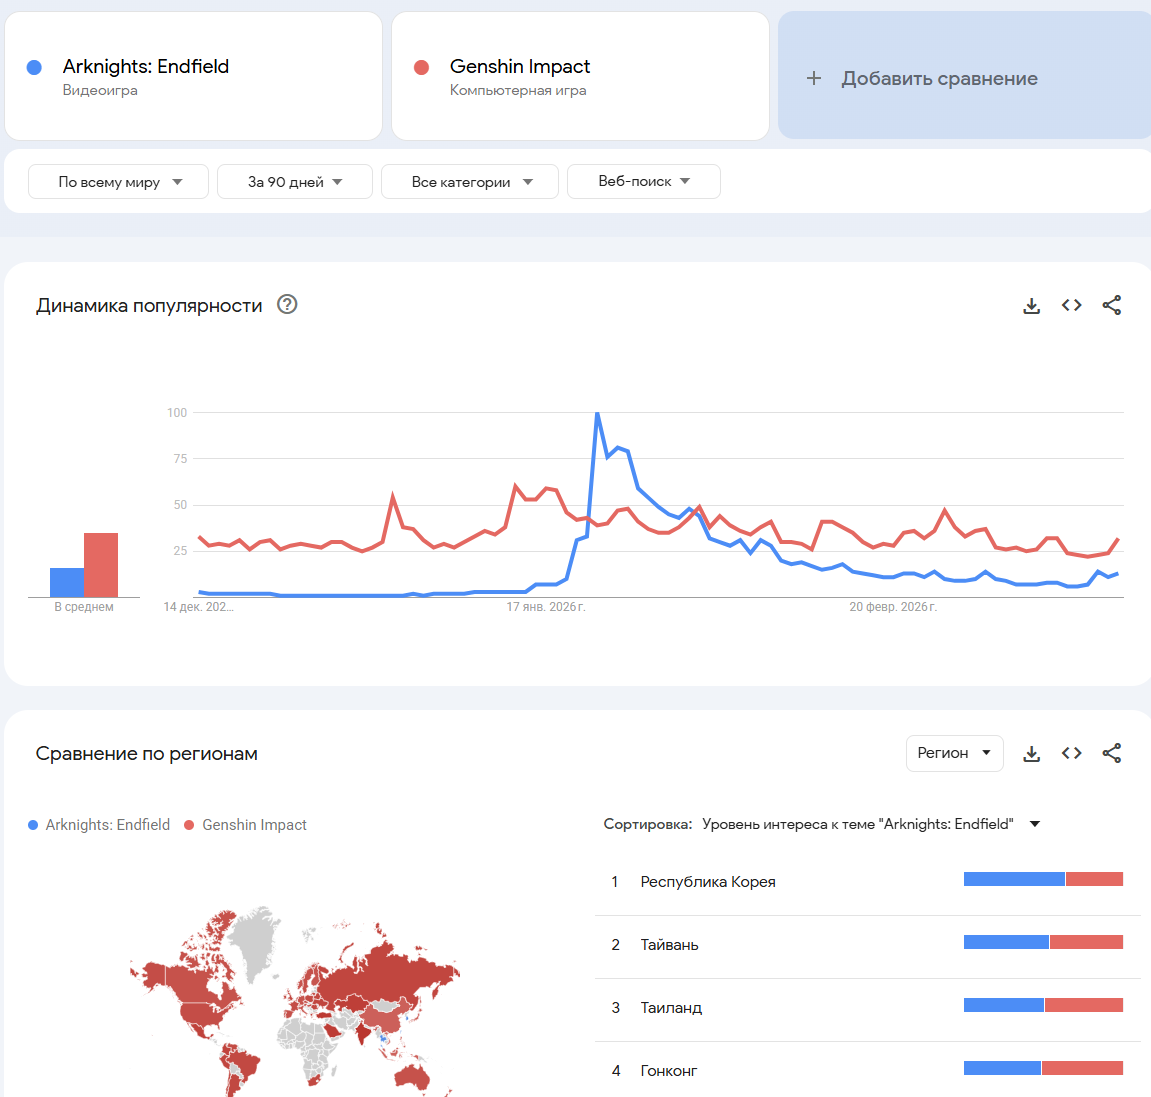Click the blue Arknights average bar
Image resolution: width=1151 pixels, height=1097 pixels.
[x=67, y=582]
